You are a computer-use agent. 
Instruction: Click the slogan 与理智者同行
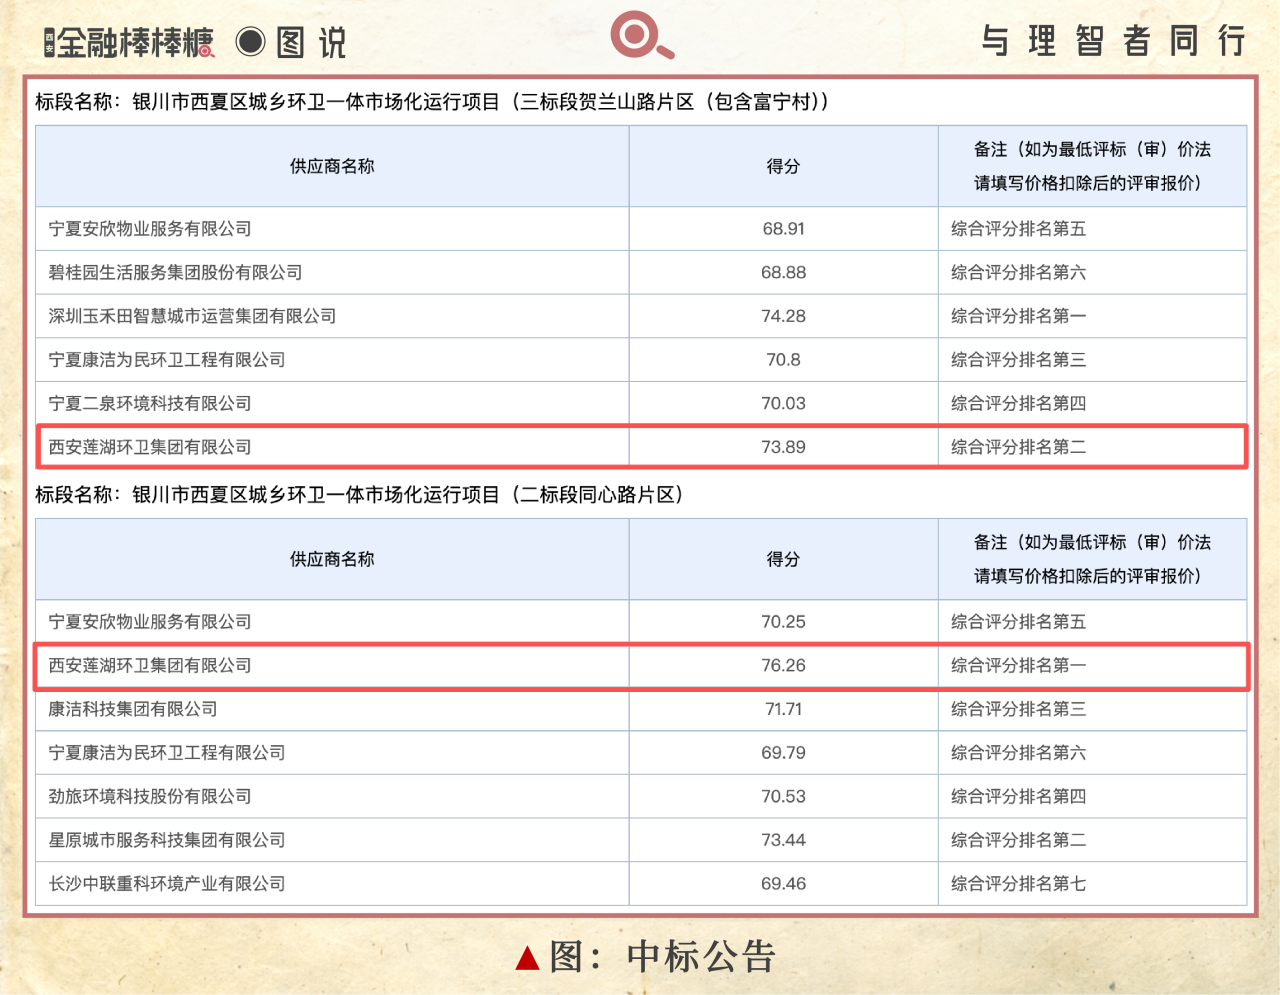[x=1113, y=41]
